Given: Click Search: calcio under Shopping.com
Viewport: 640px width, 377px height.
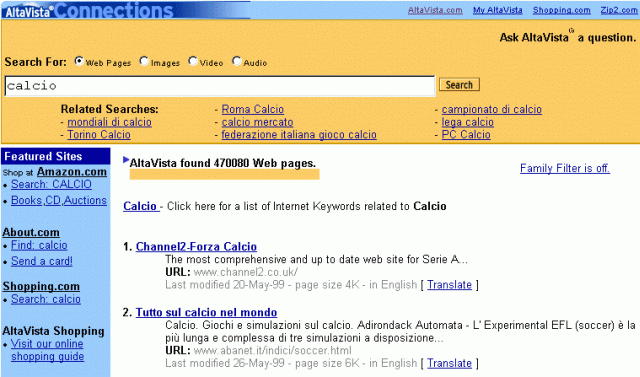Looking at the screenshot, I should [46, 299].
